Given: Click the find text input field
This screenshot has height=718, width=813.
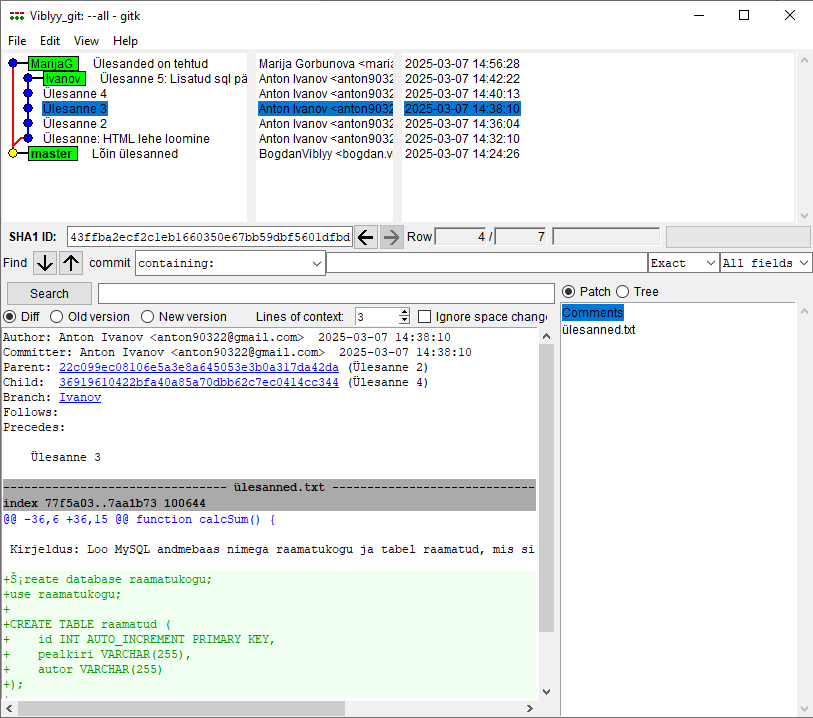Looking at the screenshot, I should [x=487, y=263].
